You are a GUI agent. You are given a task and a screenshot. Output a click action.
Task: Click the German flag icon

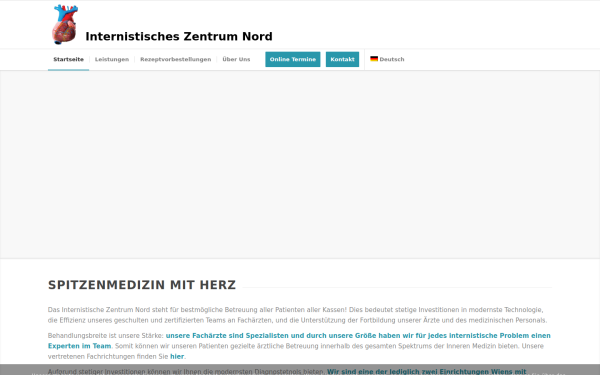374,59
